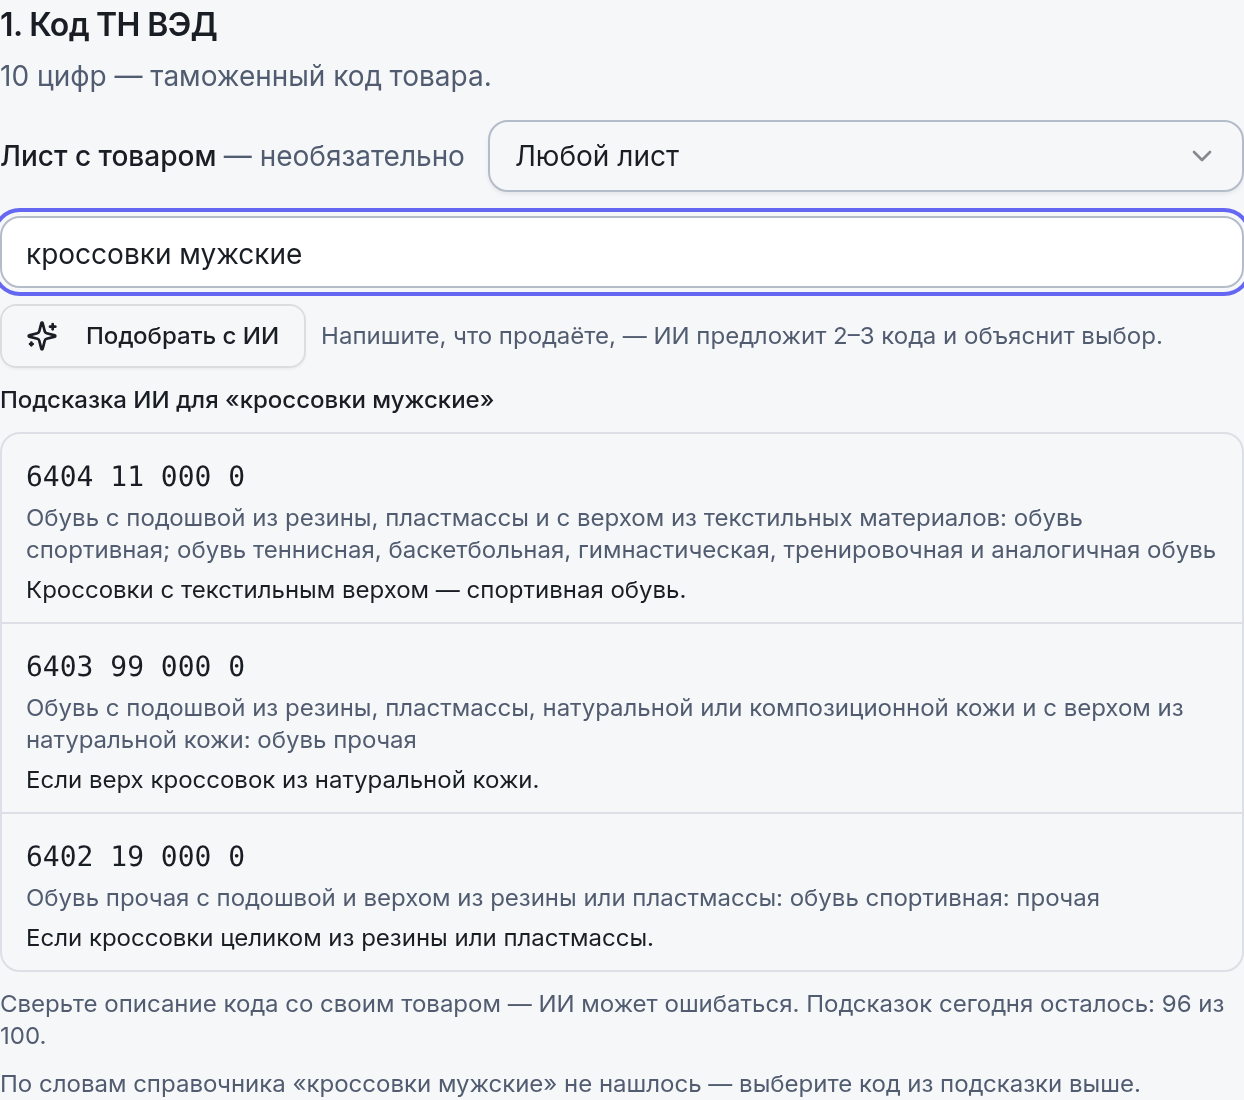Click the message «По словам справочника … не нашлось»
This screenshot has width=1244, height=1100.
coord(570,1084)
